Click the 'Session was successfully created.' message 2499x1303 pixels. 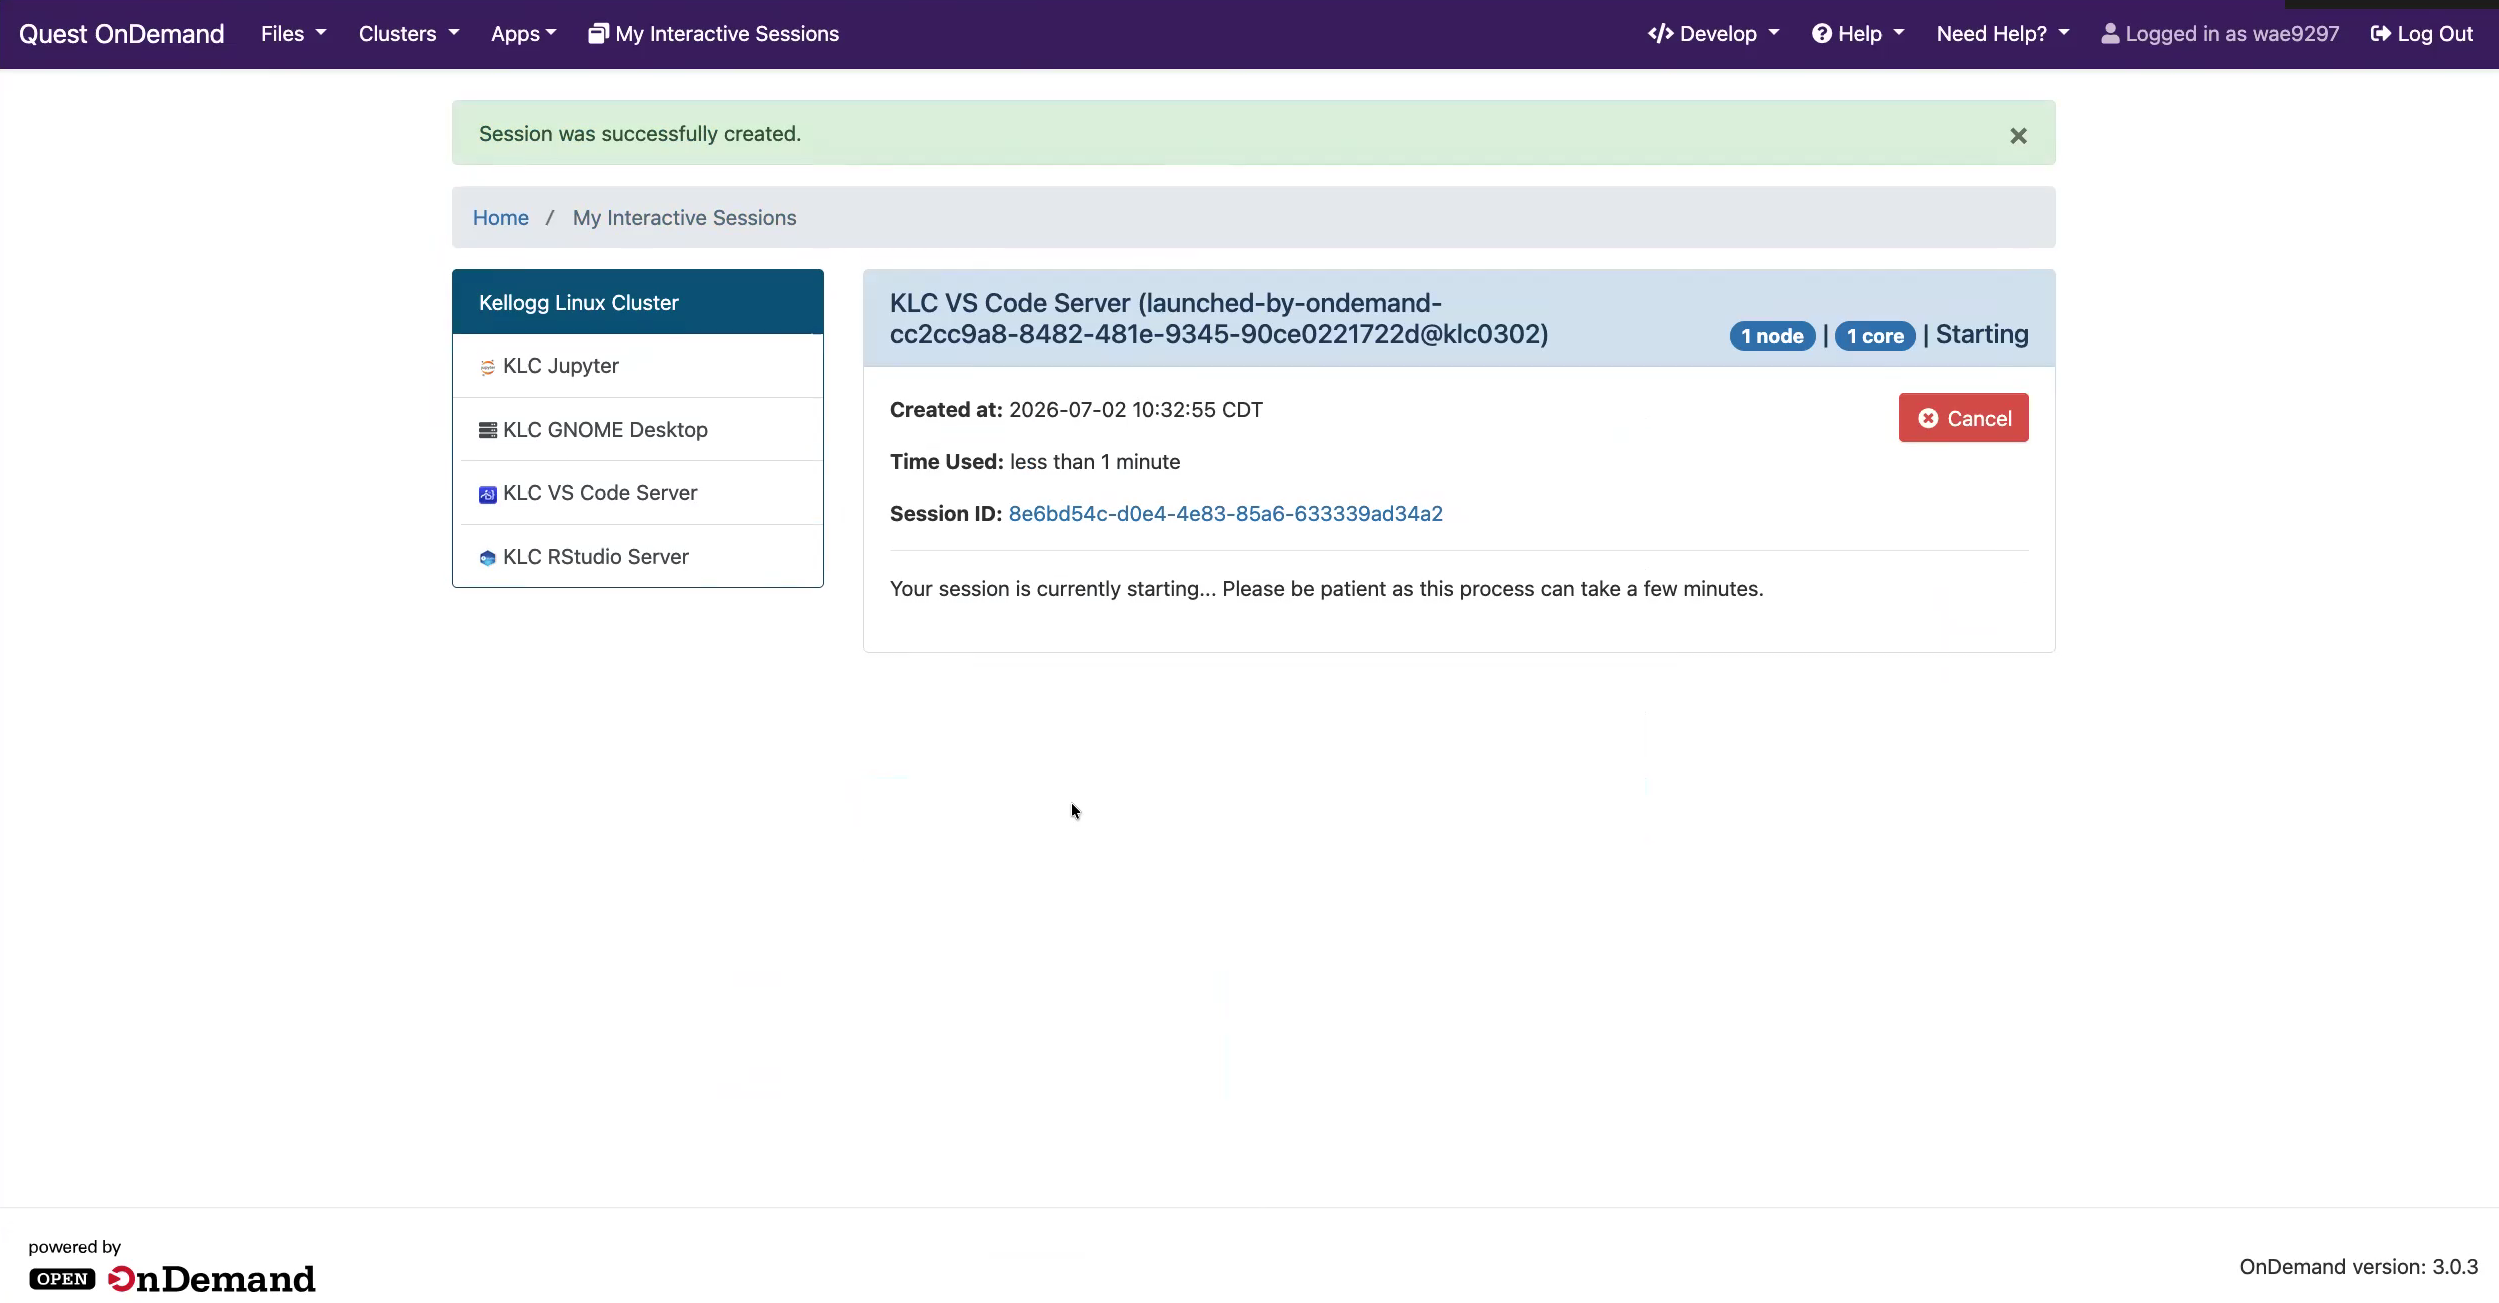[640, 134]
